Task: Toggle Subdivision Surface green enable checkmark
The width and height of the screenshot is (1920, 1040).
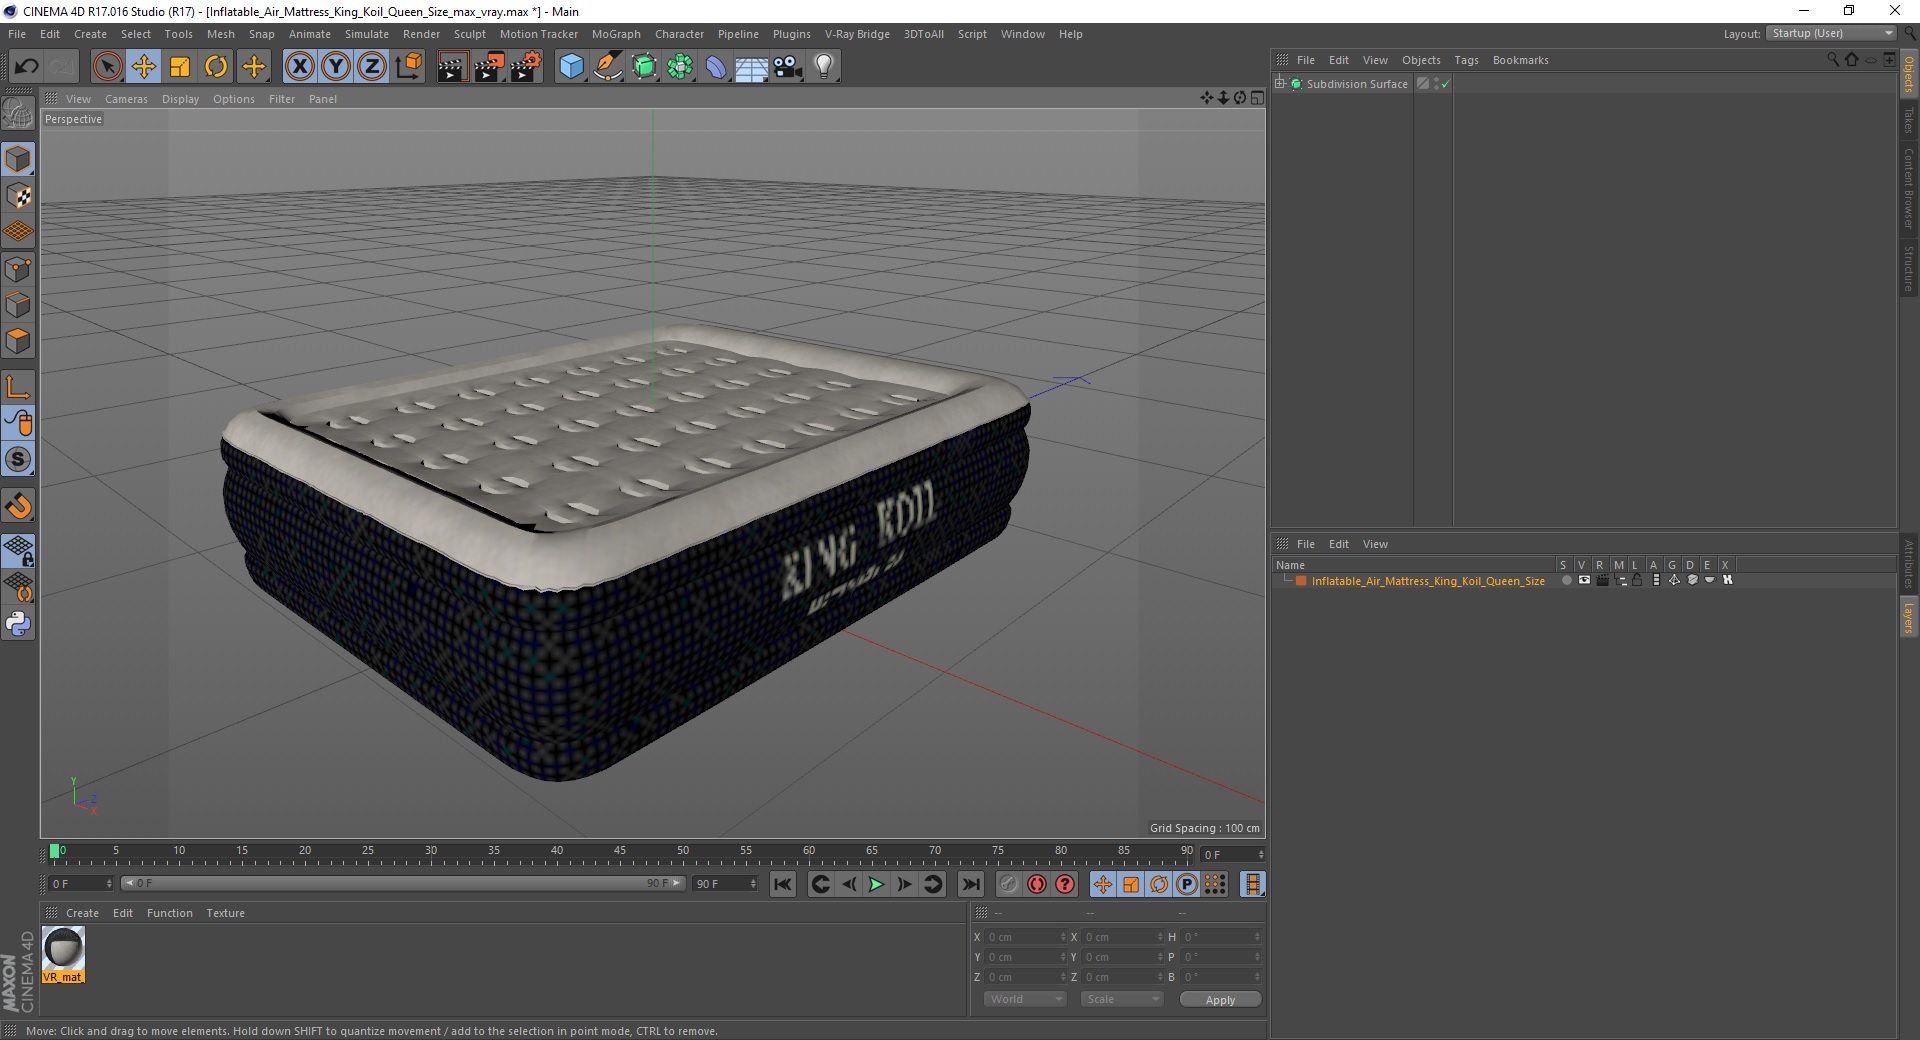Action: (1445, 84)
